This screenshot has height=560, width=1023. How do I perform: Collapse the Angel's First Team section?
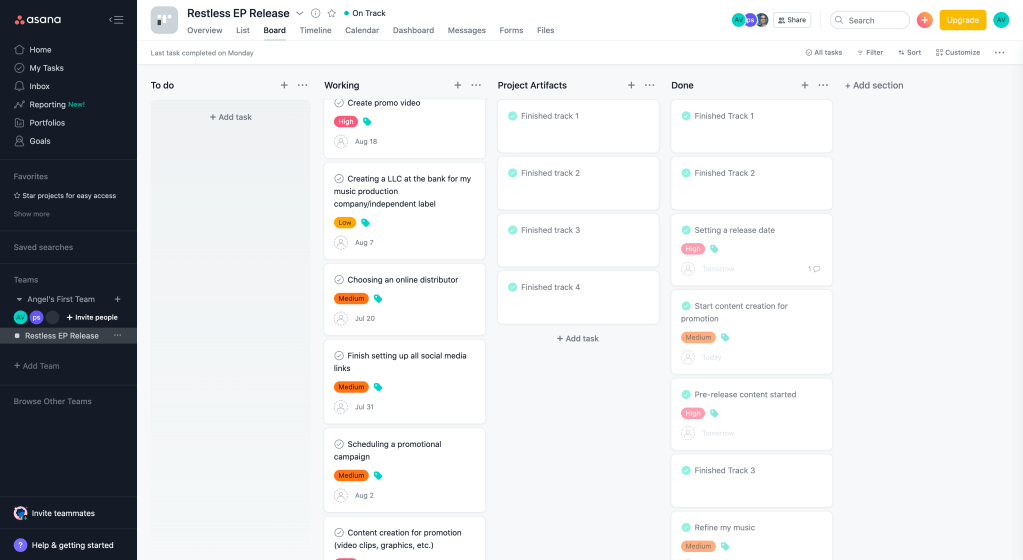(18, 299)
